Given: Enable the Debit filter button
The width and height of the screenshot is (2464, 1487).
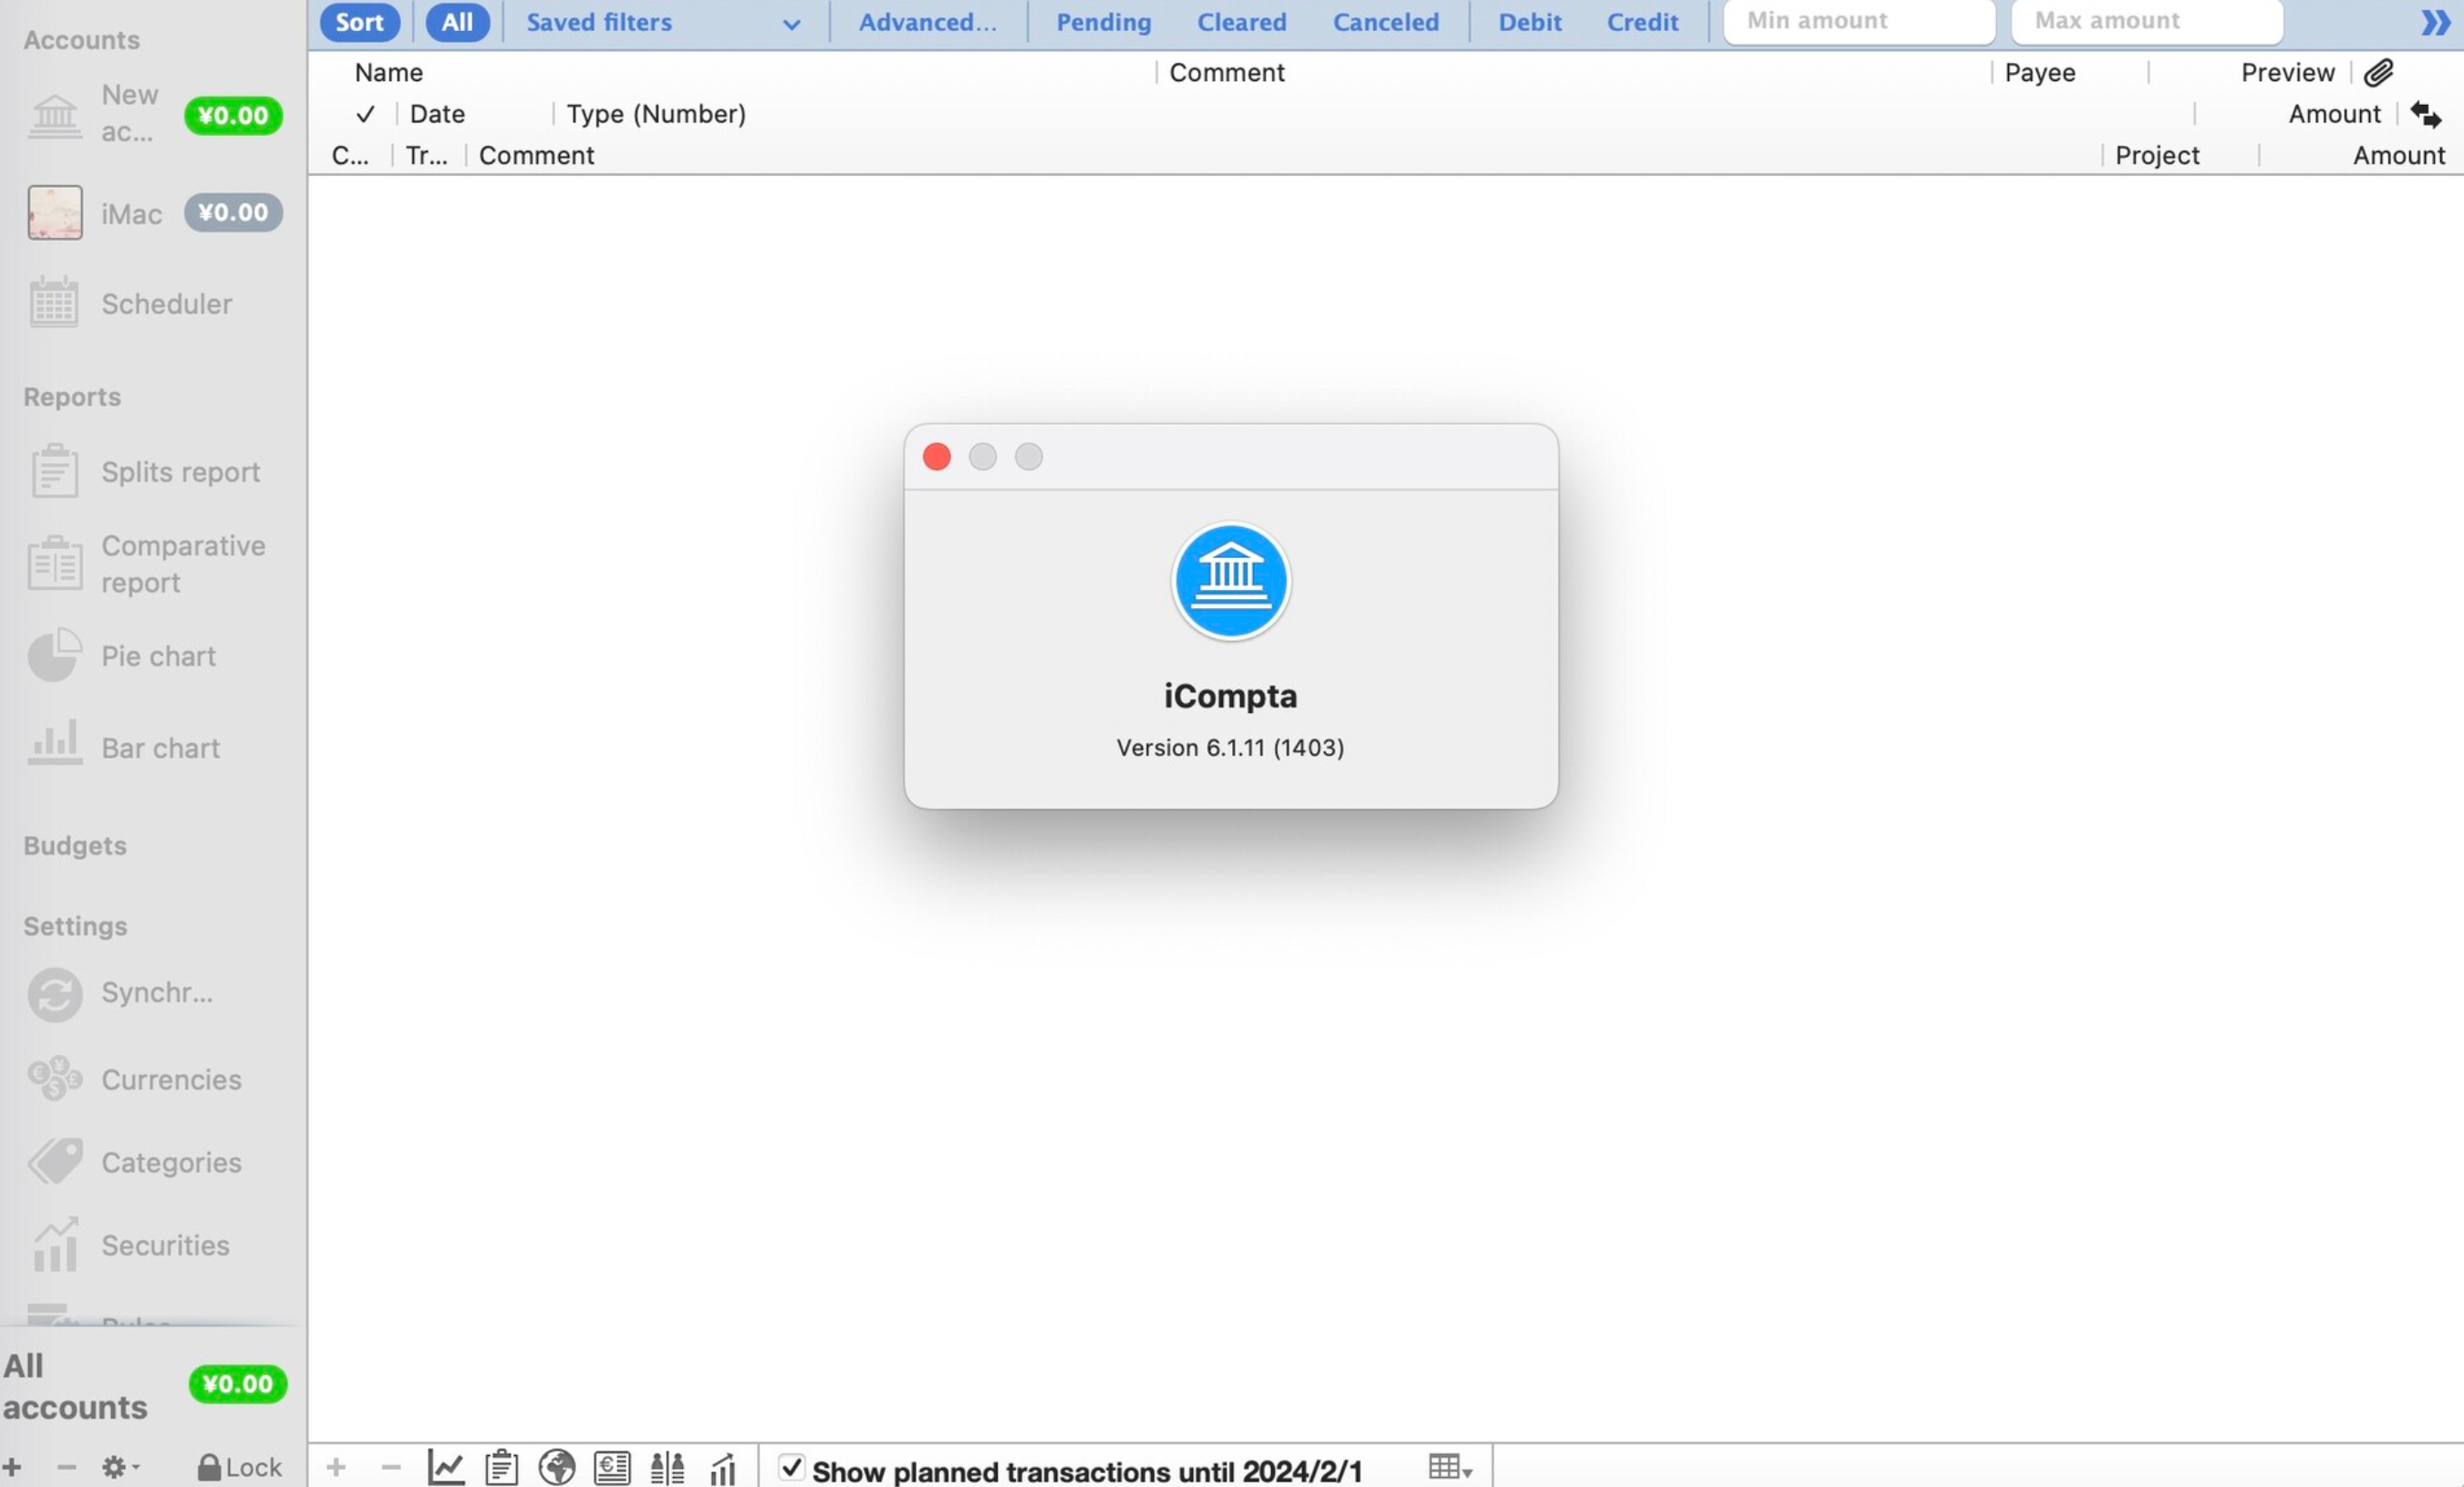Looking at the screenshot, I should pyautogui.click(x=1529, y=21).
